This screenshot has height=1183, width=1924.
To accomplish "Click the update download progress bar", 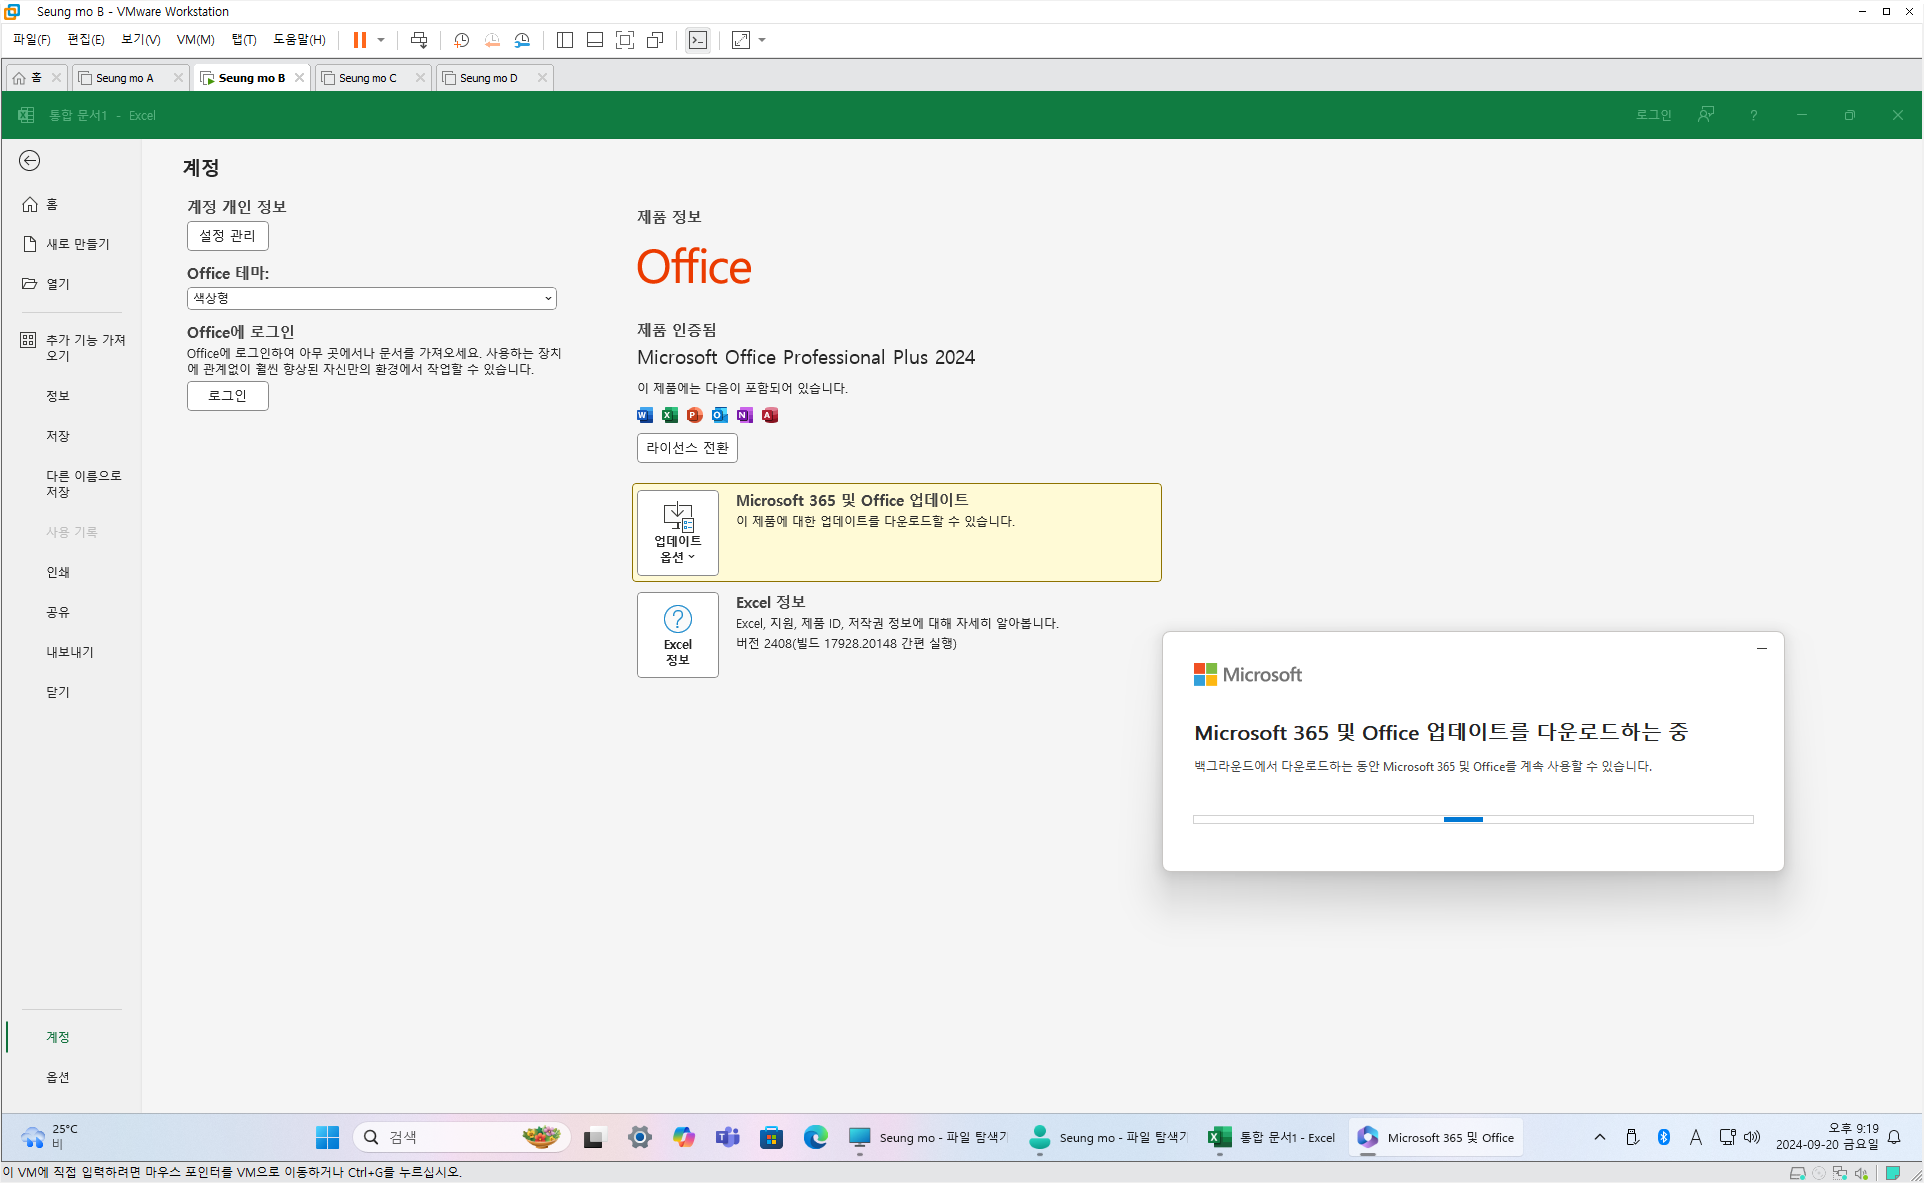I will (x=1472, y=819).
